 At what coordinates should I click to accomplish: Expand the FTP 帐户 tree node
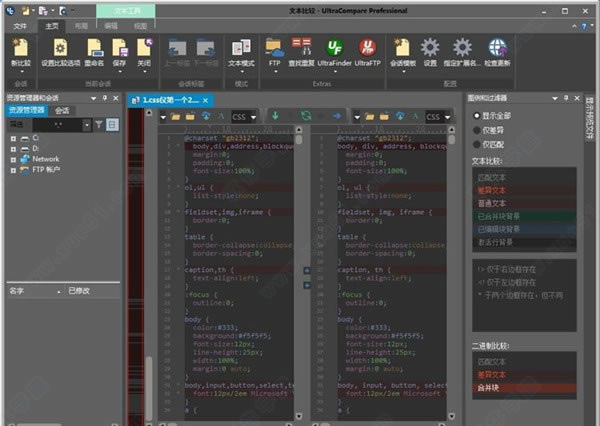point(13,170)
